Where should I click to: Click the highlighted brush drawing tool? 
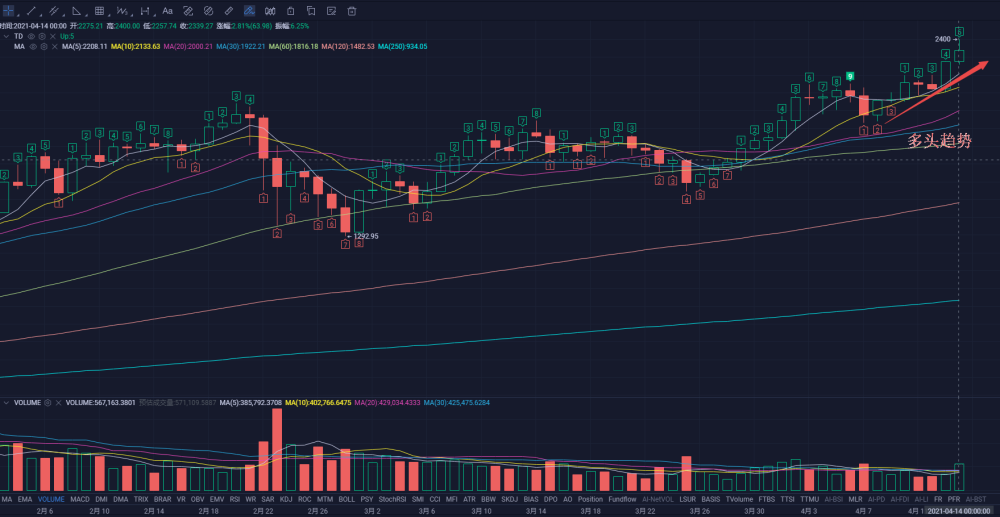(249, 11)
